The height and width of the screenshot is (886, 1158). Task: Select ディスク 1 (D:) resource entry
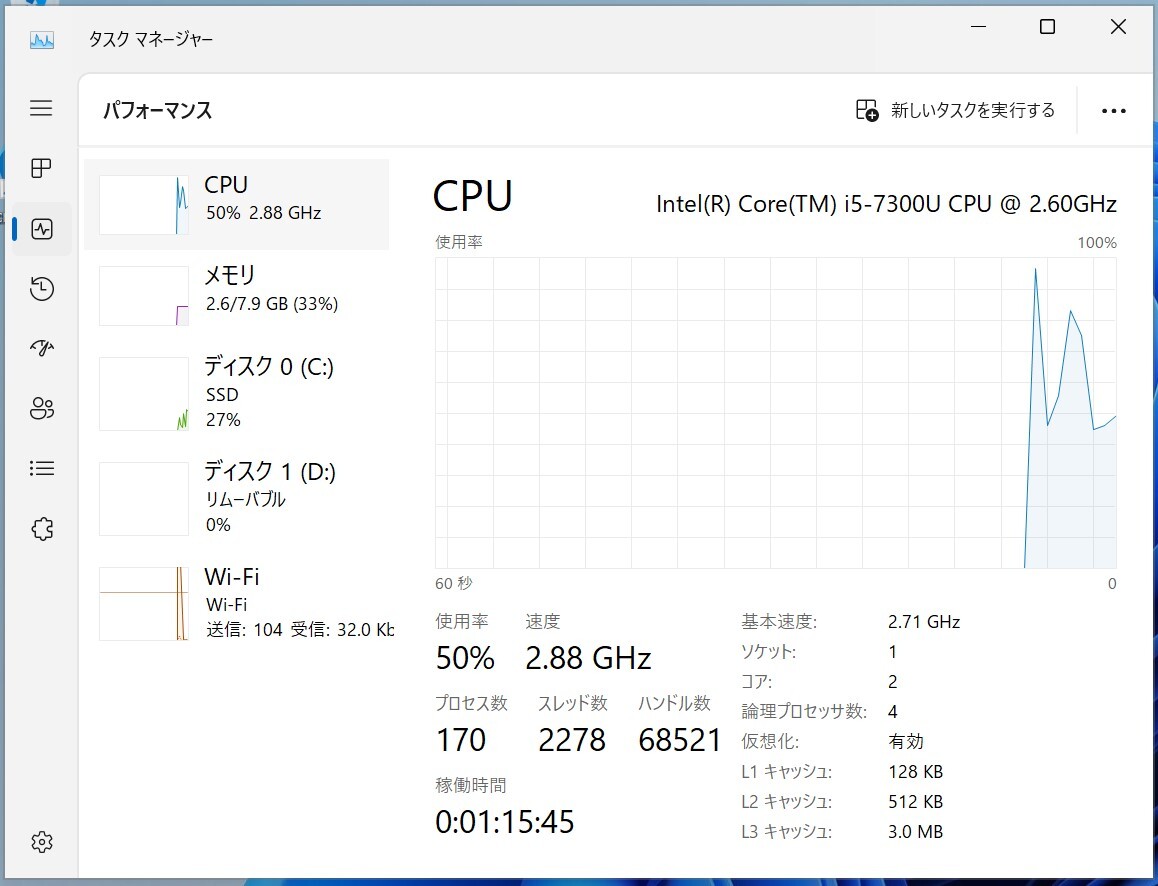pyautogui.click(x=236, y=498)
